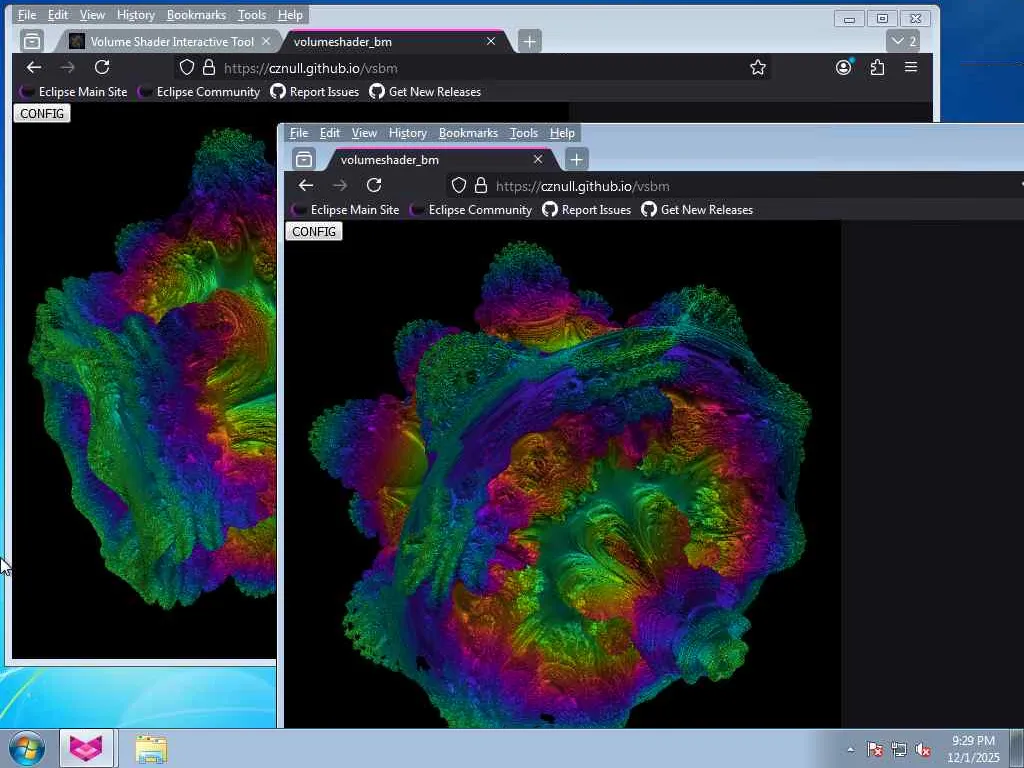Open extensions puzzle icon in back window
Image resolution: width=1024 pixels, height=768 pixels.
click(x=878, y=67)
